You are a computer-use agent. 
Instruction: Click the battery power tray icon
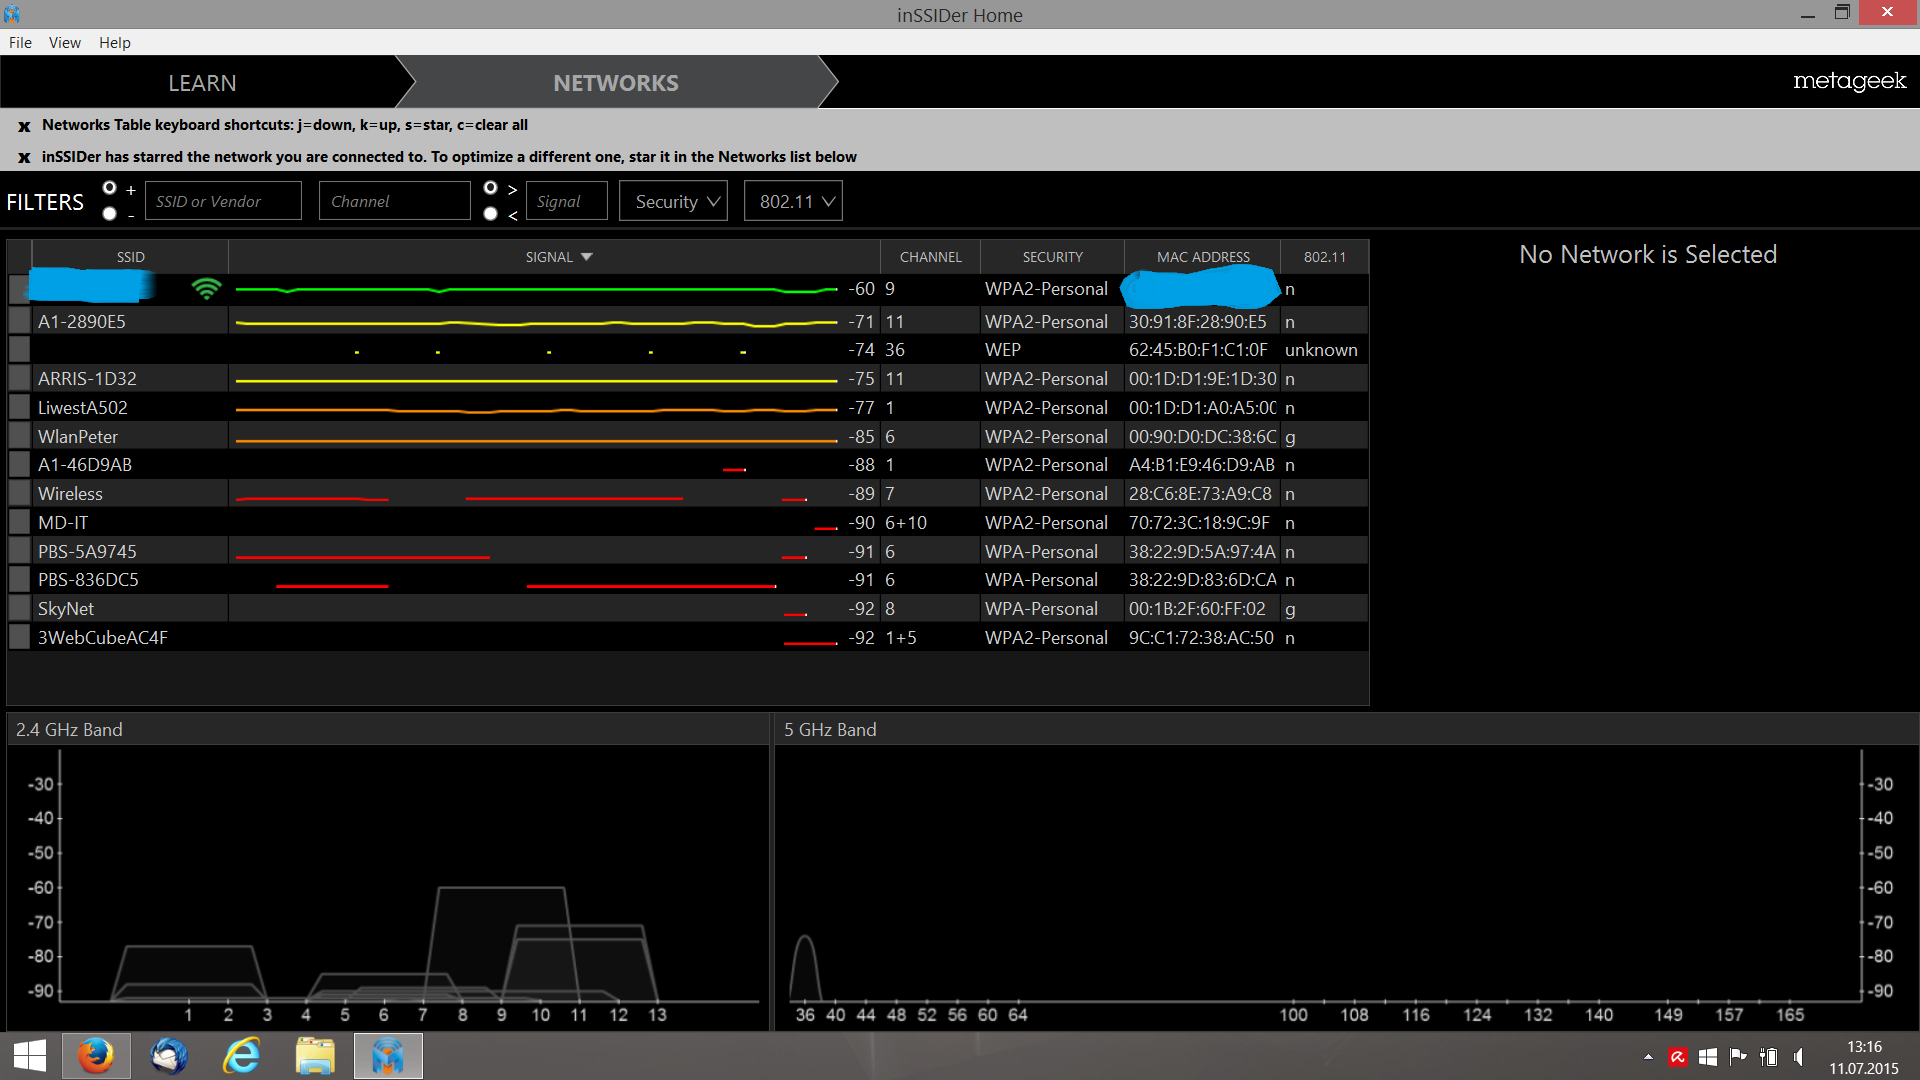pyautogui.click(x=1768, y=1057)
